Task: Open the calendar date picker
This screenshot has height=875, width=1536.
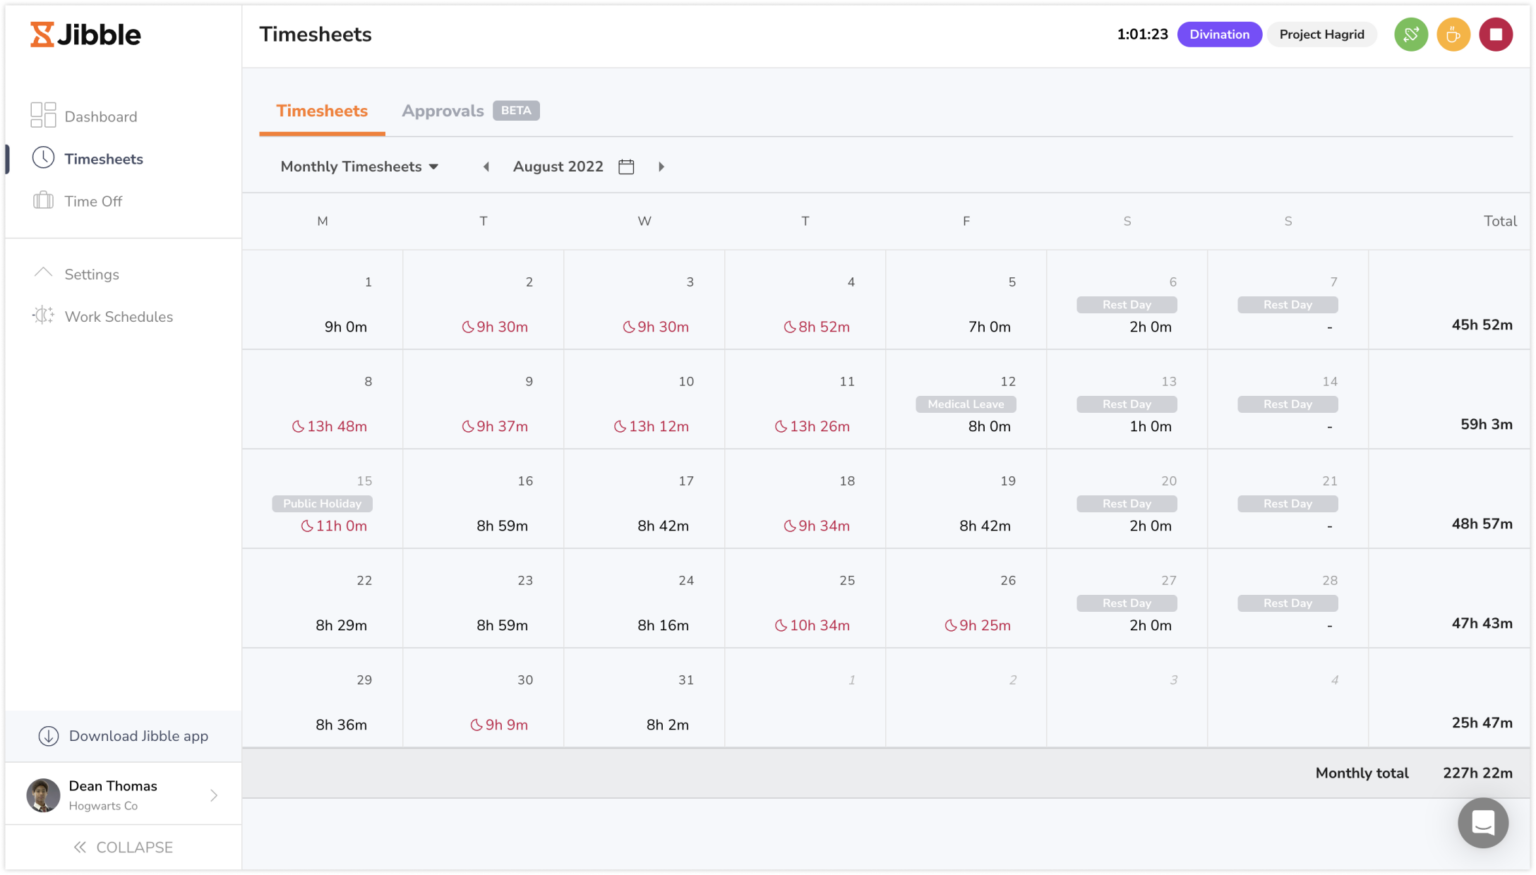Action: [626, 166]
